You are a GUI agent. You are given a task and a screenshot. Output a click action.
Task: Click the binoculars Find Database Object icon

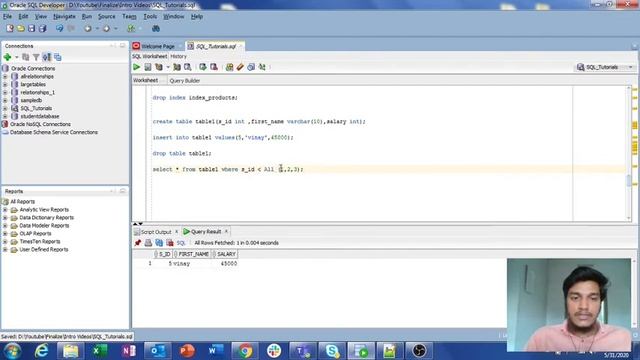coord(156,29)
